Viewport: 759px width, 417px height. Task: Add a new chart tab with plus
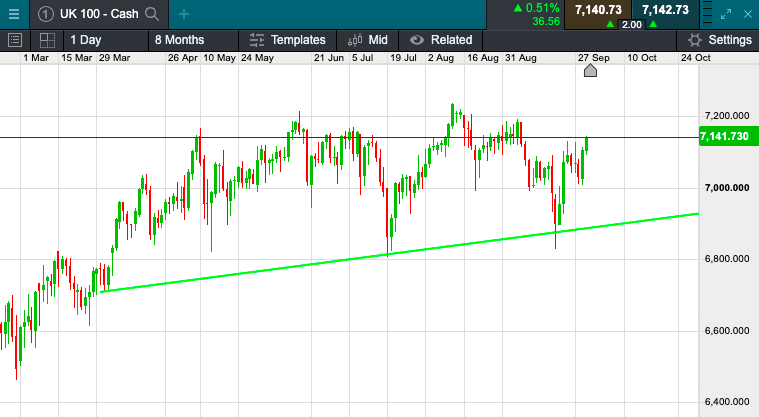pos(183,14)
